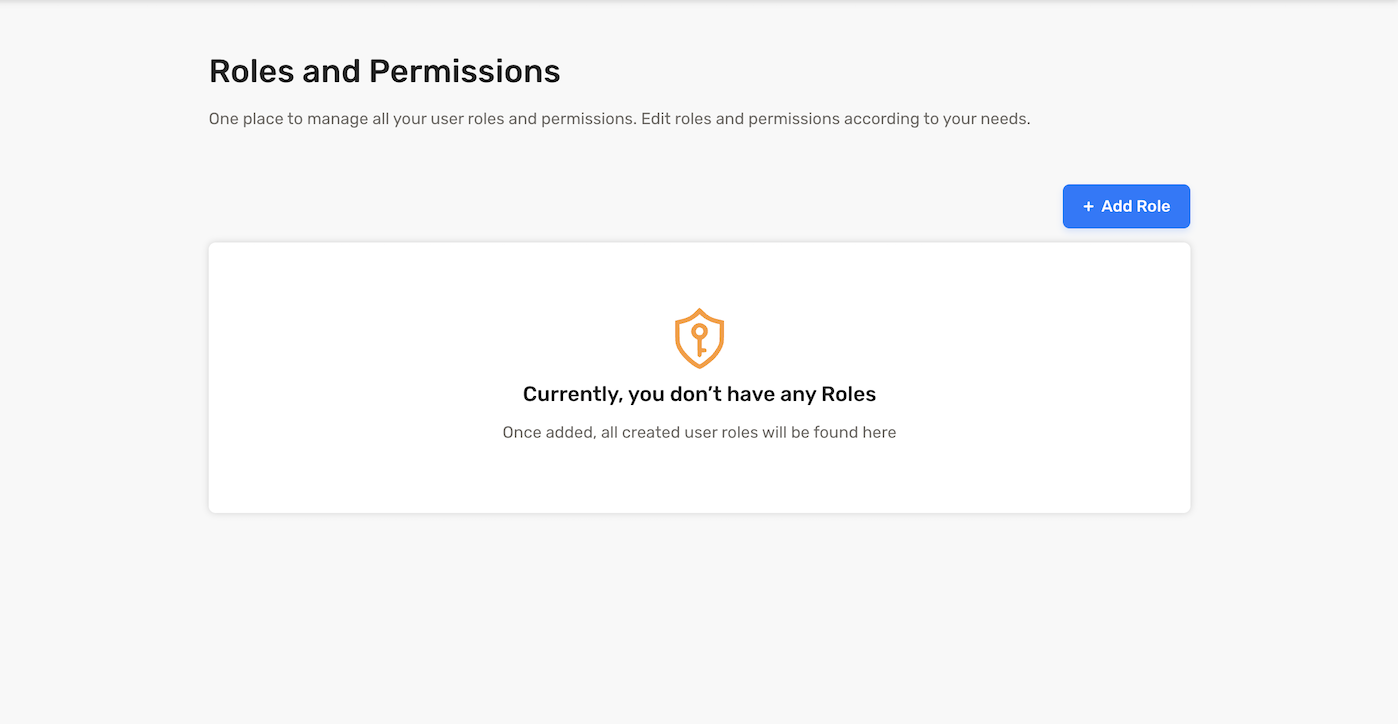Click "One place" at the description start
Viewport: 1398px width, 724px height.
coord(242,119)
